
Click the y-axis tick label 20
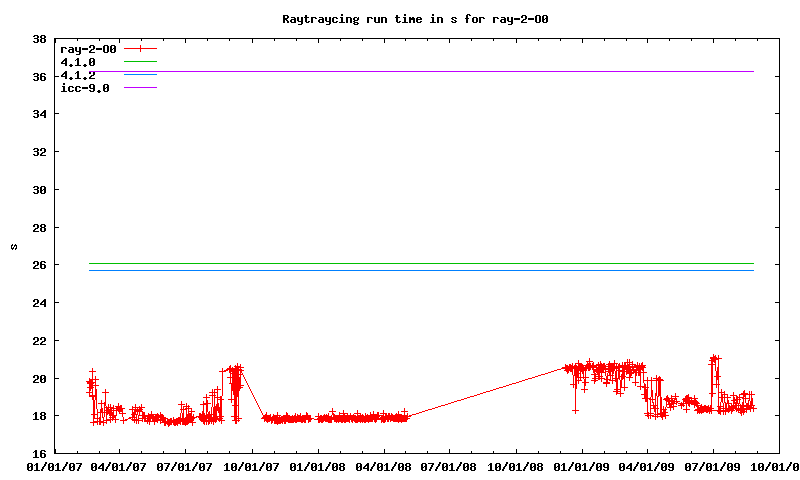point(39,379)
